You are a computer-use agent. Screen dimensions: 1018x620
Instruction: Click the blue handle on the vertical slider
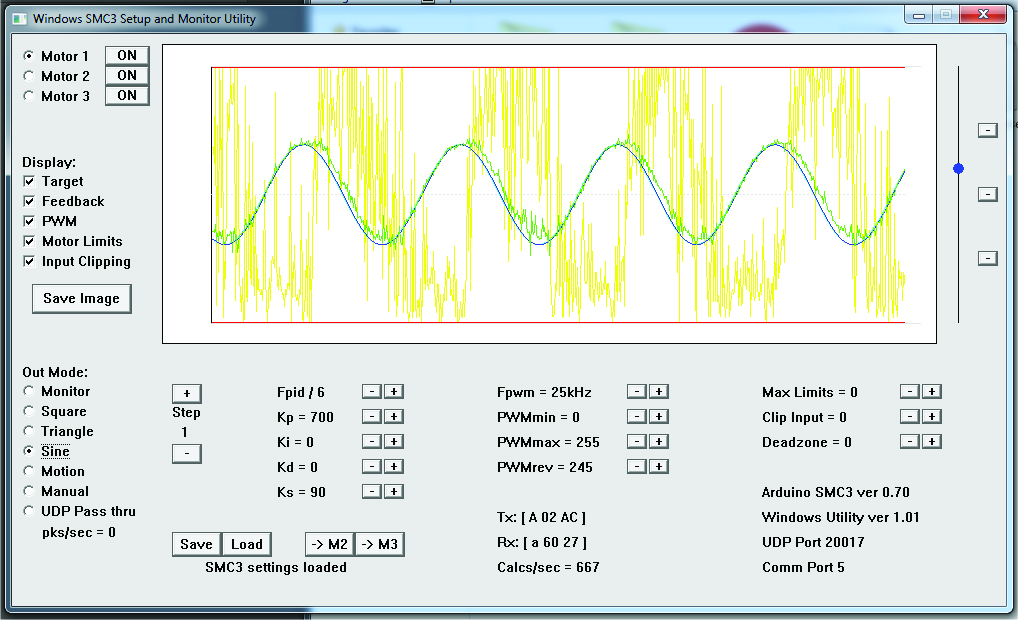pyautogui.click(x=958, y=169)
